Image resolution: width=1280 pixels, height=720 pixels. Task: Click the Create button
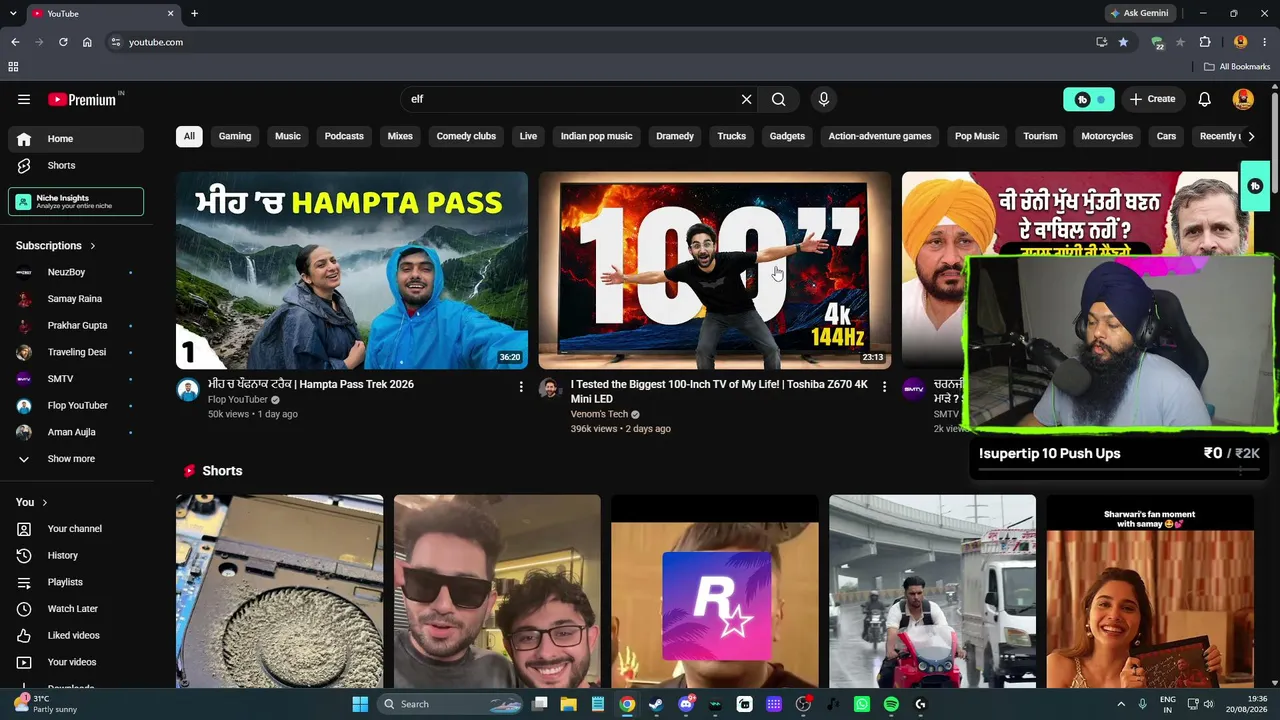click(1152, 99)
